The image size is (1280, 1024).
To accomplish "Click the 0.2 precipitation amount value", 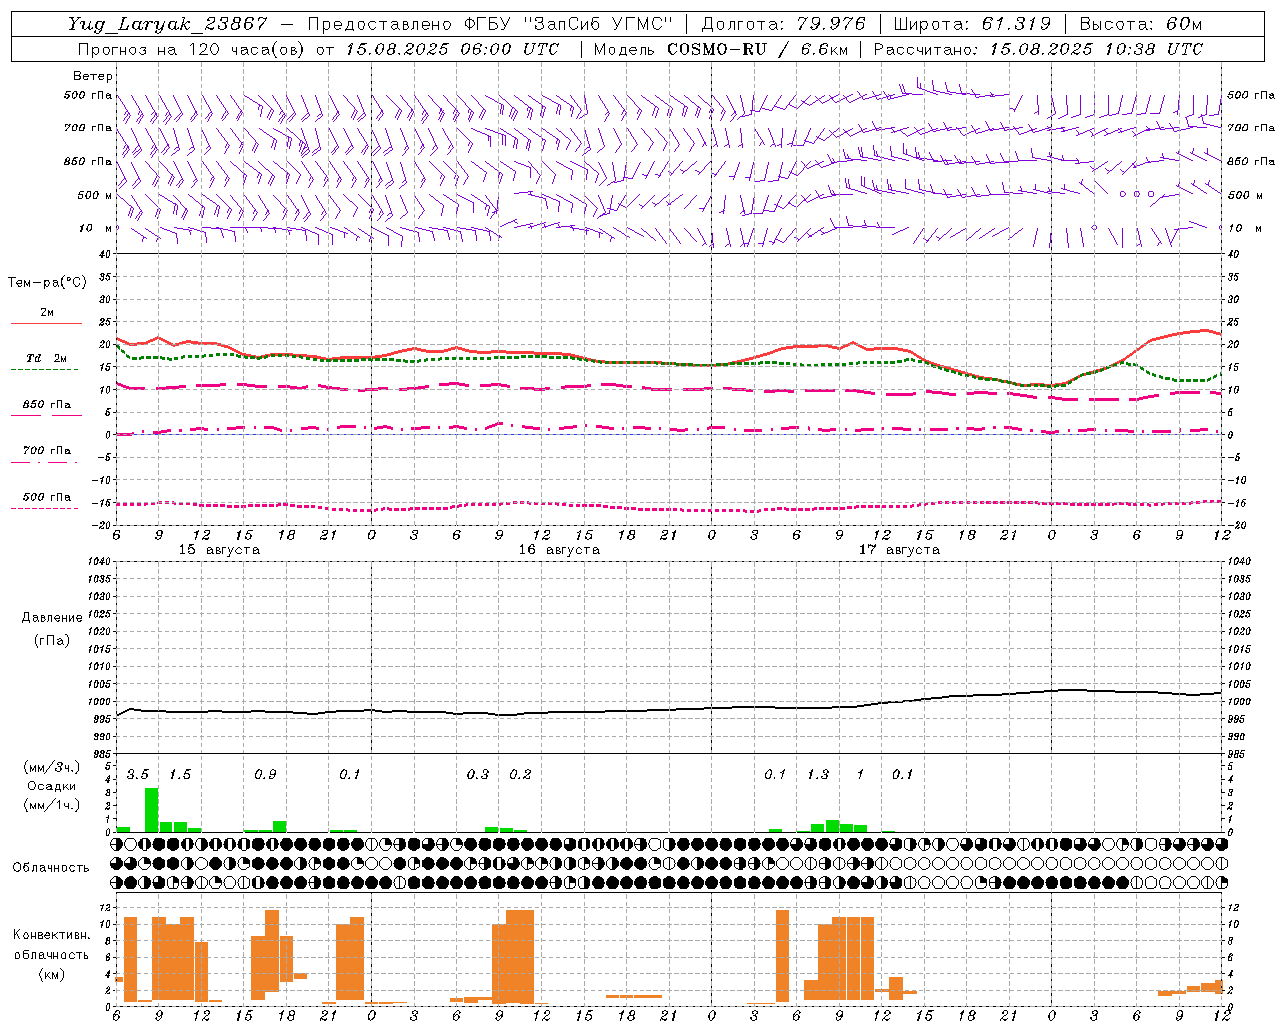I will click(x=520, y=775).
